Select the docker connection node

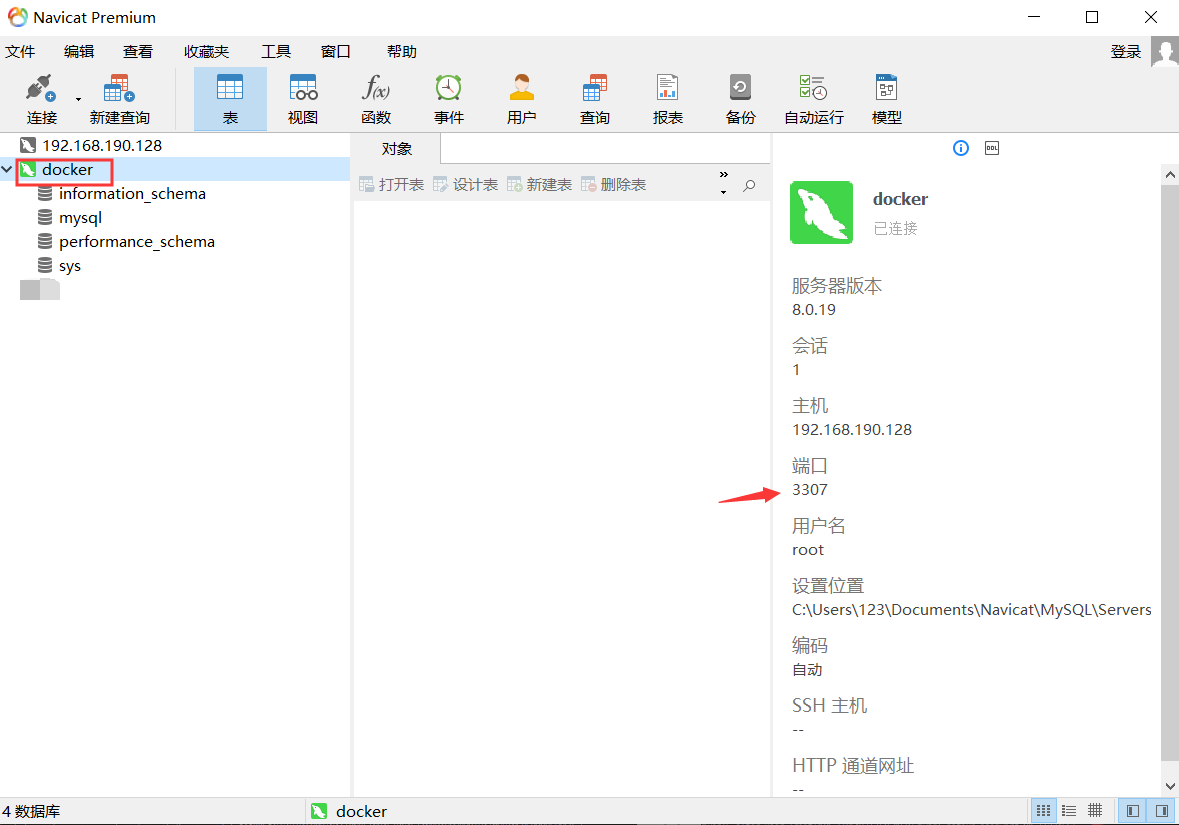coord(67,170)
